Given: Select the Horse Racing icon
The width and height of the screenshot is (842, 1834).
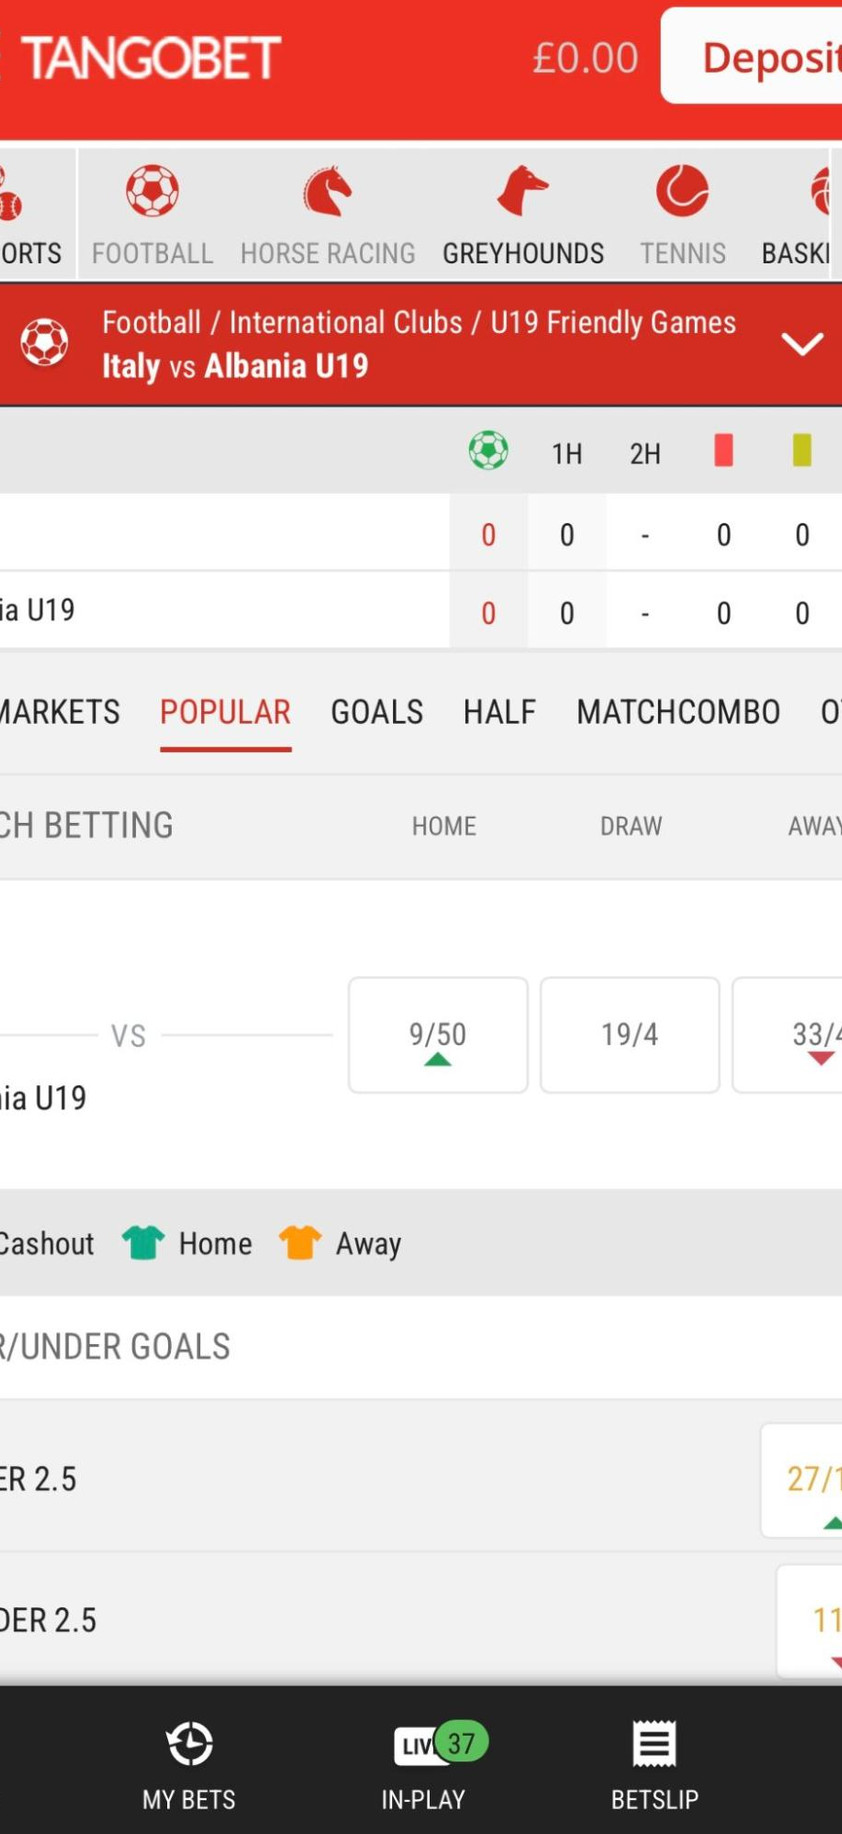Looking at the screenshot, I should pyautogui.click(x=327, y=192).
